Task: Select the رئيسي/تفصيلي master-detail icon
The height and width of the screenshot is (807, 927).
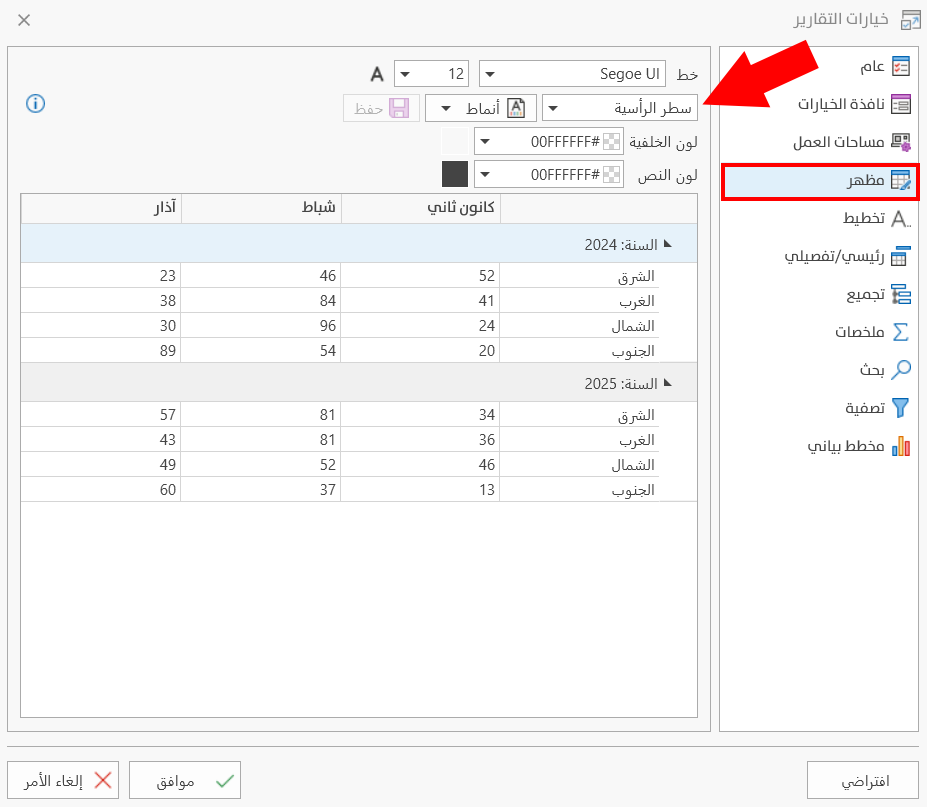Action: (900, 257)
